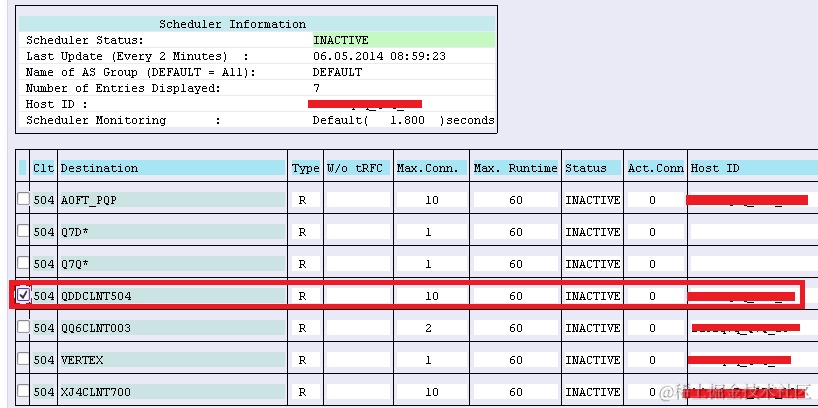This screenshot has width=818, height=408.
Task: Select the QQ6CLNT003 destination cell
Action: point(172,328)
